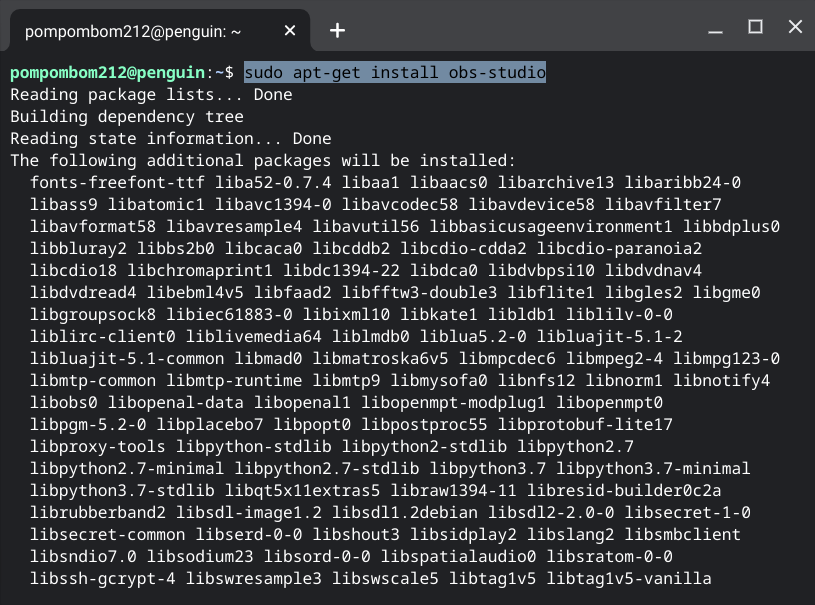The height and width of the screenshot is (605, 815).
Task: Click the package name libobs0
Action: pos(64,402)
